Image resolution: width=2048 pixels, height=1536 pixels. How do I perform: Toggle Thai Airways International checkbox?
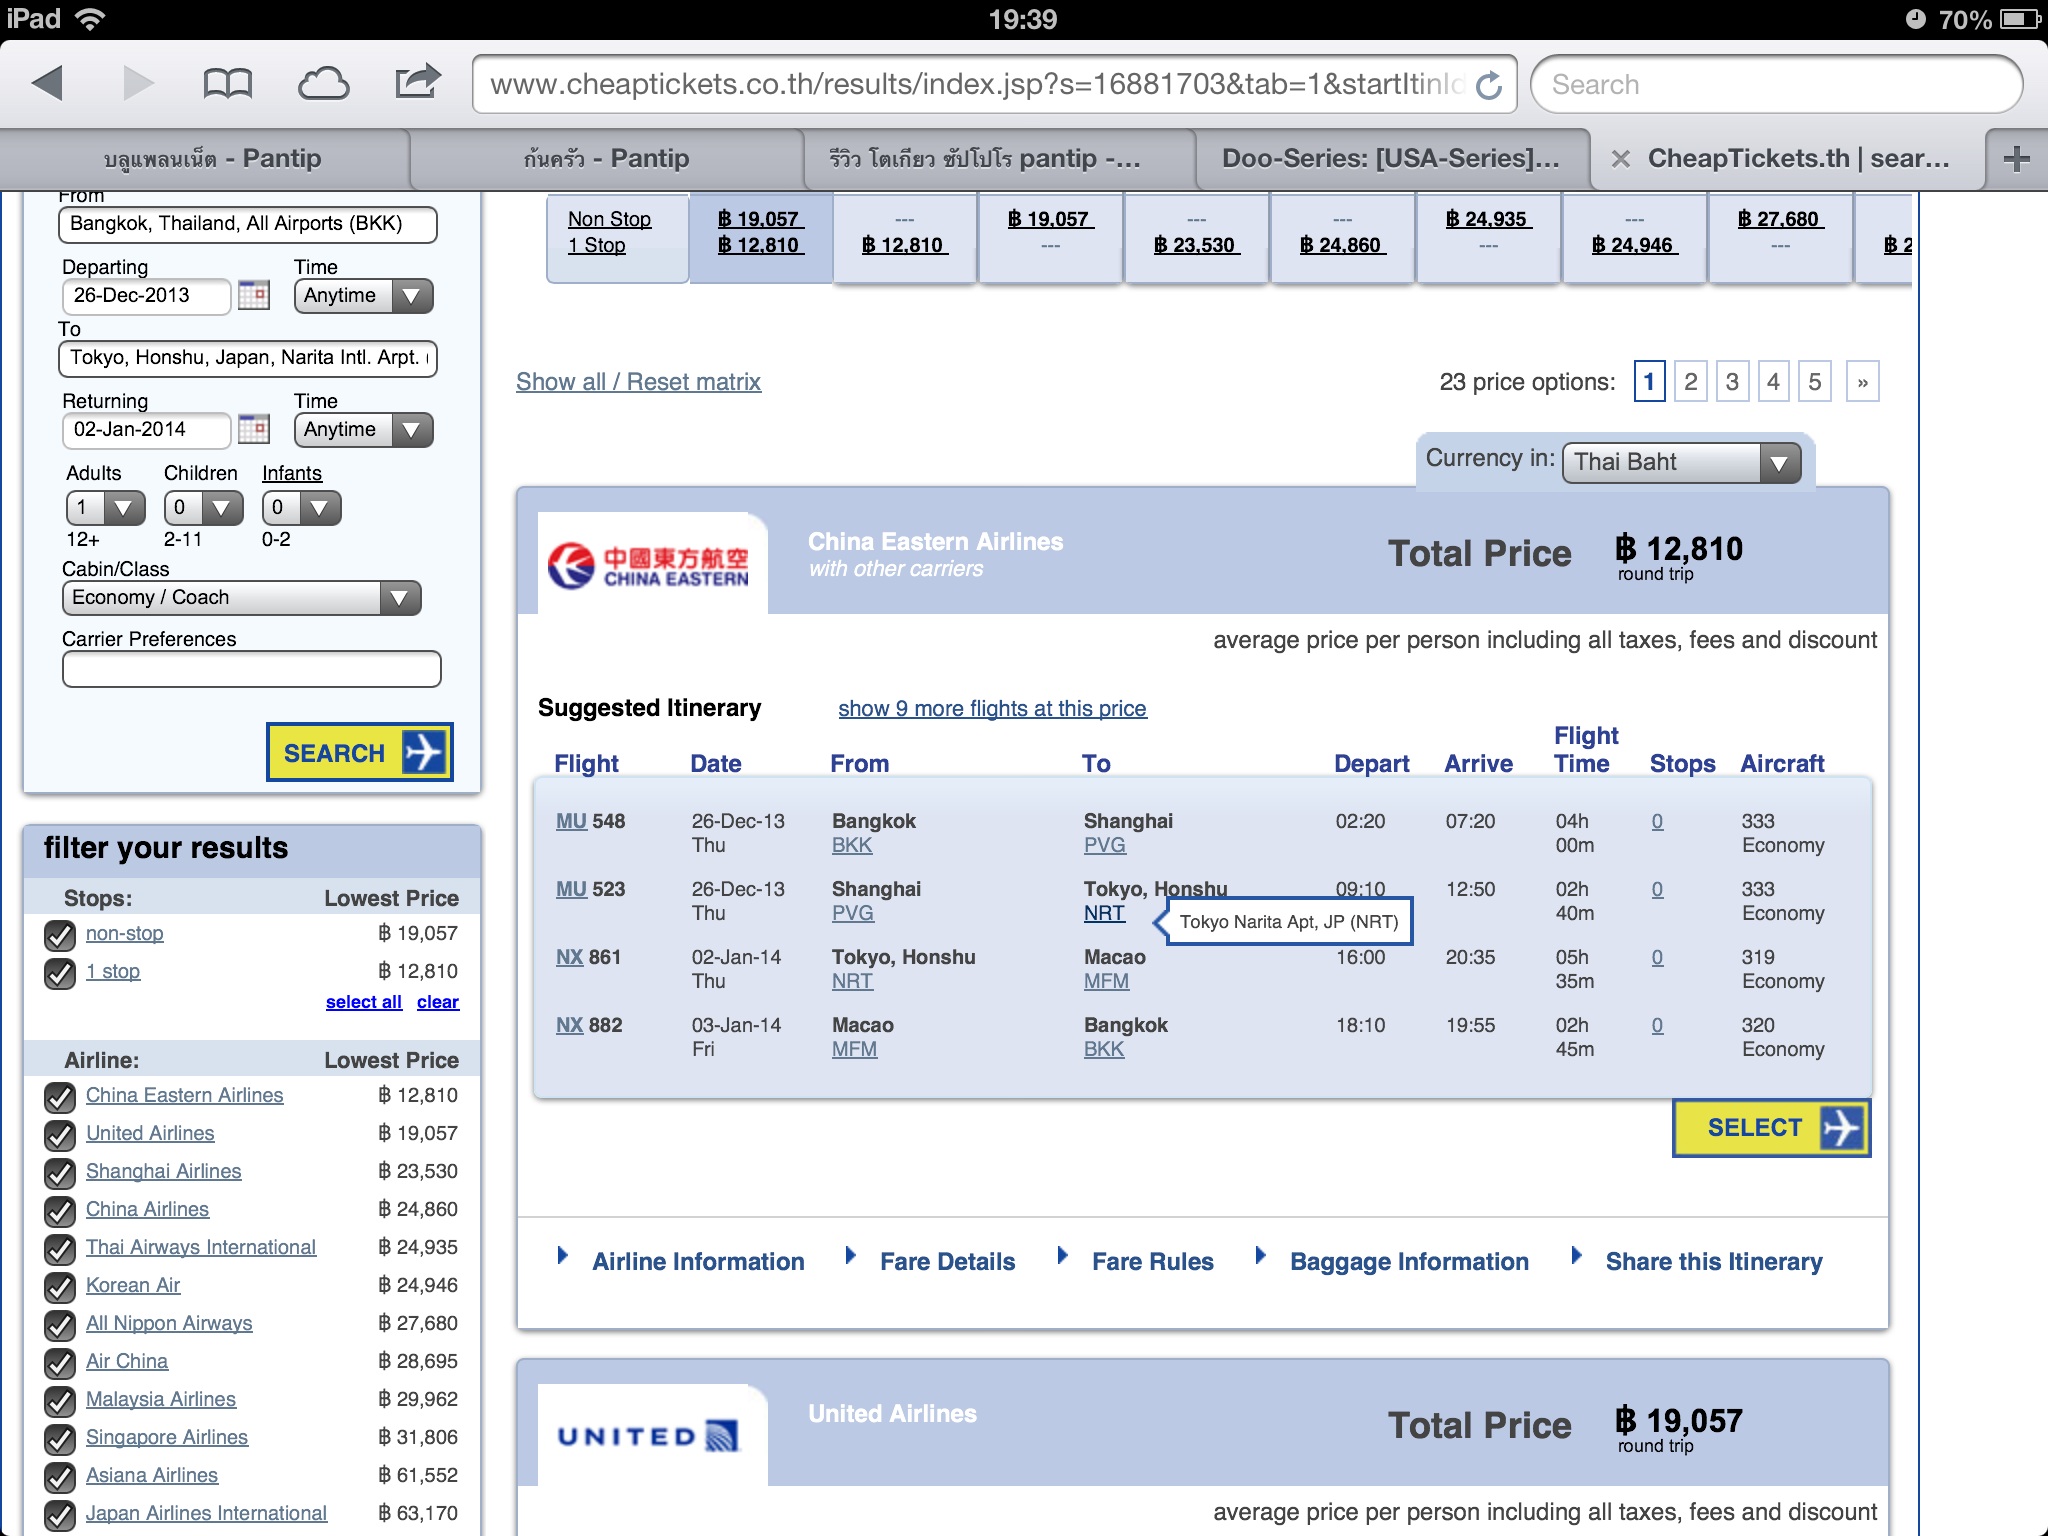60,1249
